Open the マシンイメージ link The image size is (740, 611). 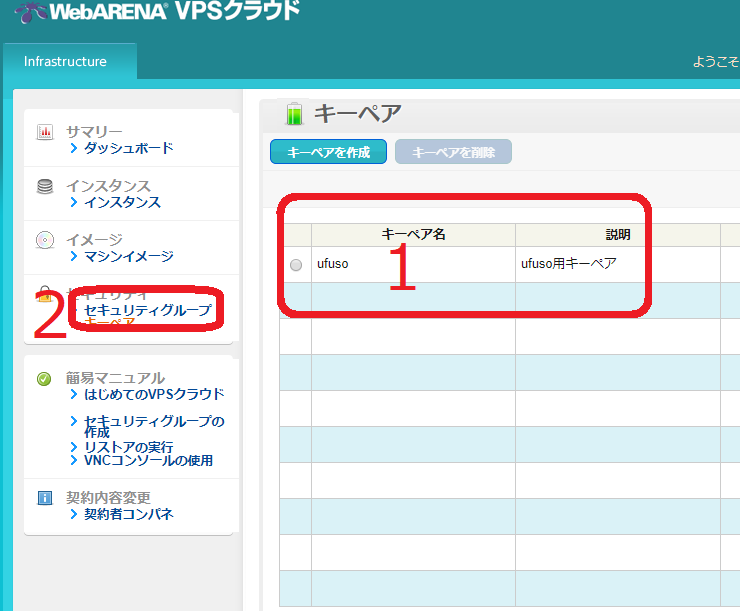point(128,256)
